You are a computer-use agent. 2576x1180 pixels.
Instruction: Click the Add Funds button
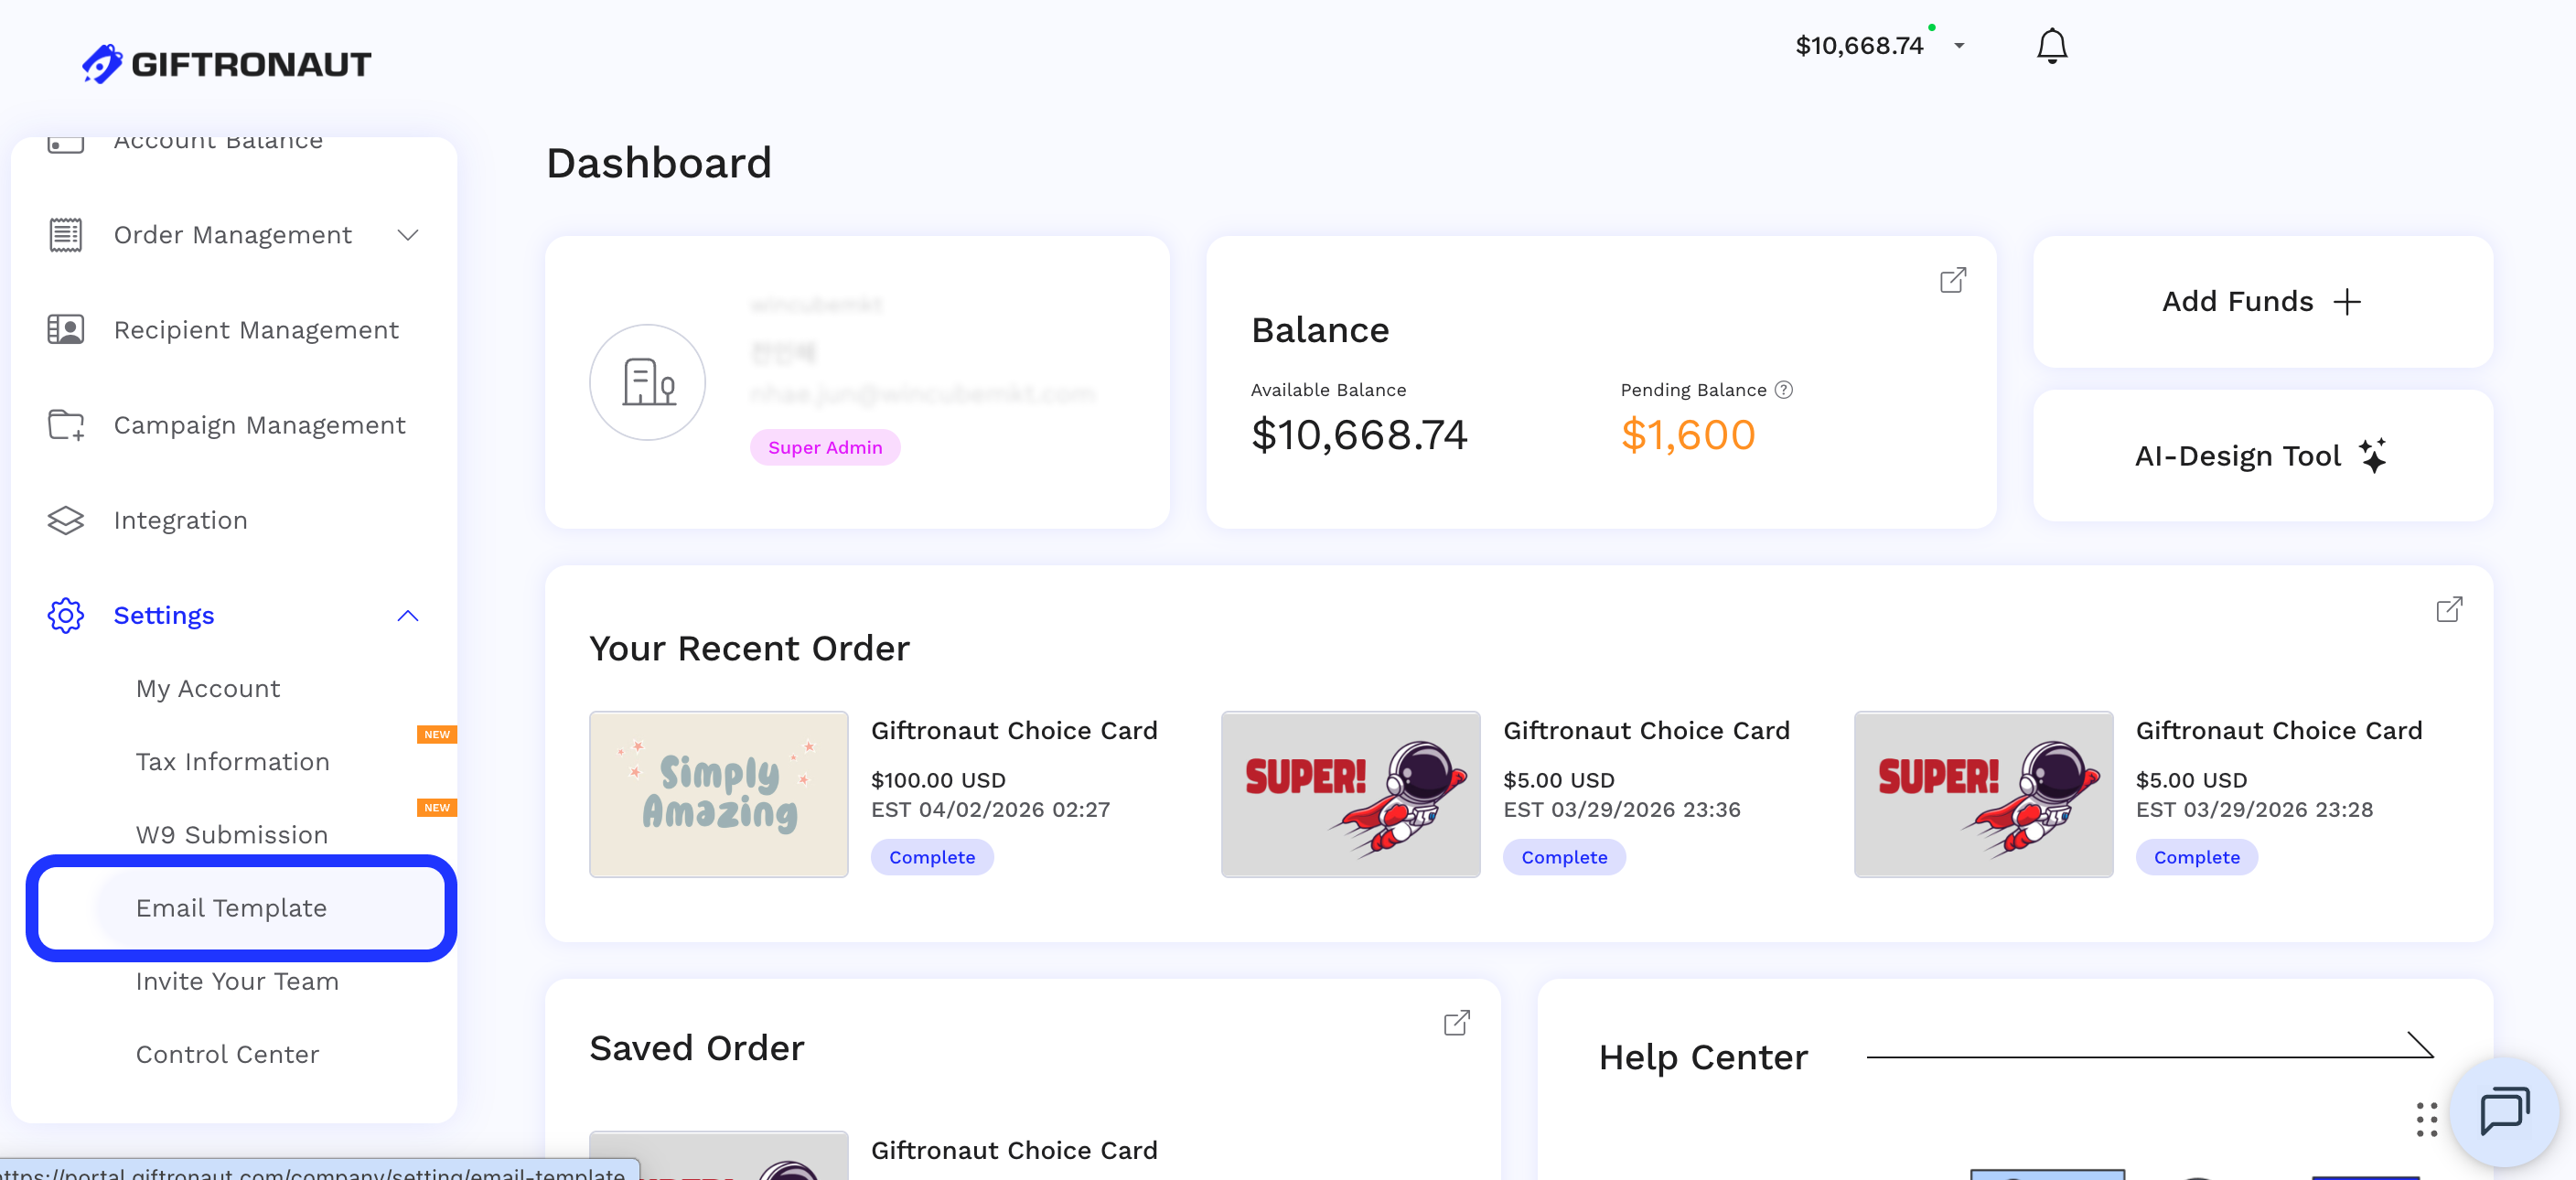[x=2261, y=301]
